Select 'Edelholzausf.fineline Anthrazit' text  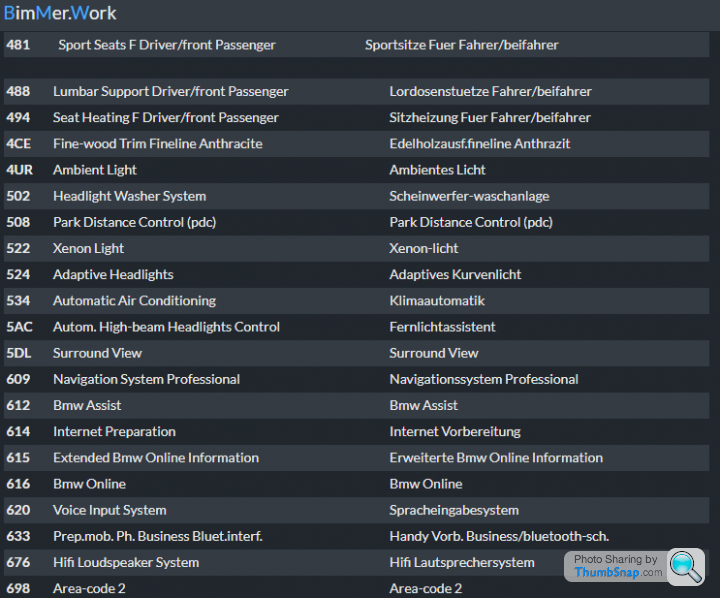480,144
